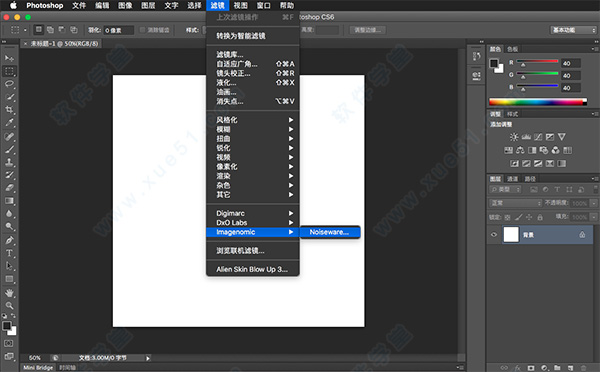Choose 转换为智能滤镜 menu item
The width and height of the screenshot is (600, 372).
tap(253, 36)
